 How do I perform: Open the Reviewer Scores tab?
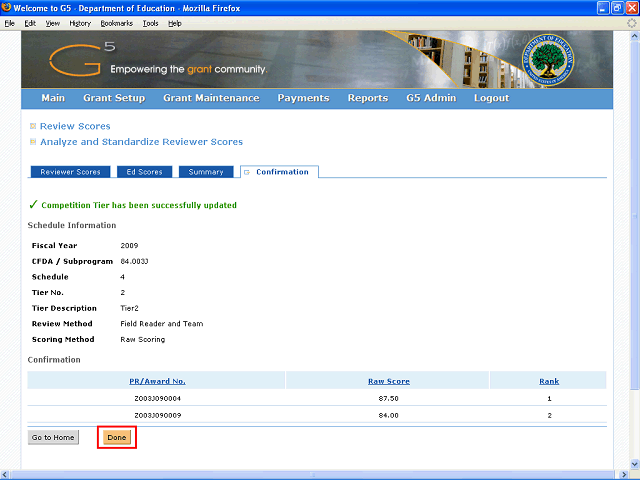point(70,172)
